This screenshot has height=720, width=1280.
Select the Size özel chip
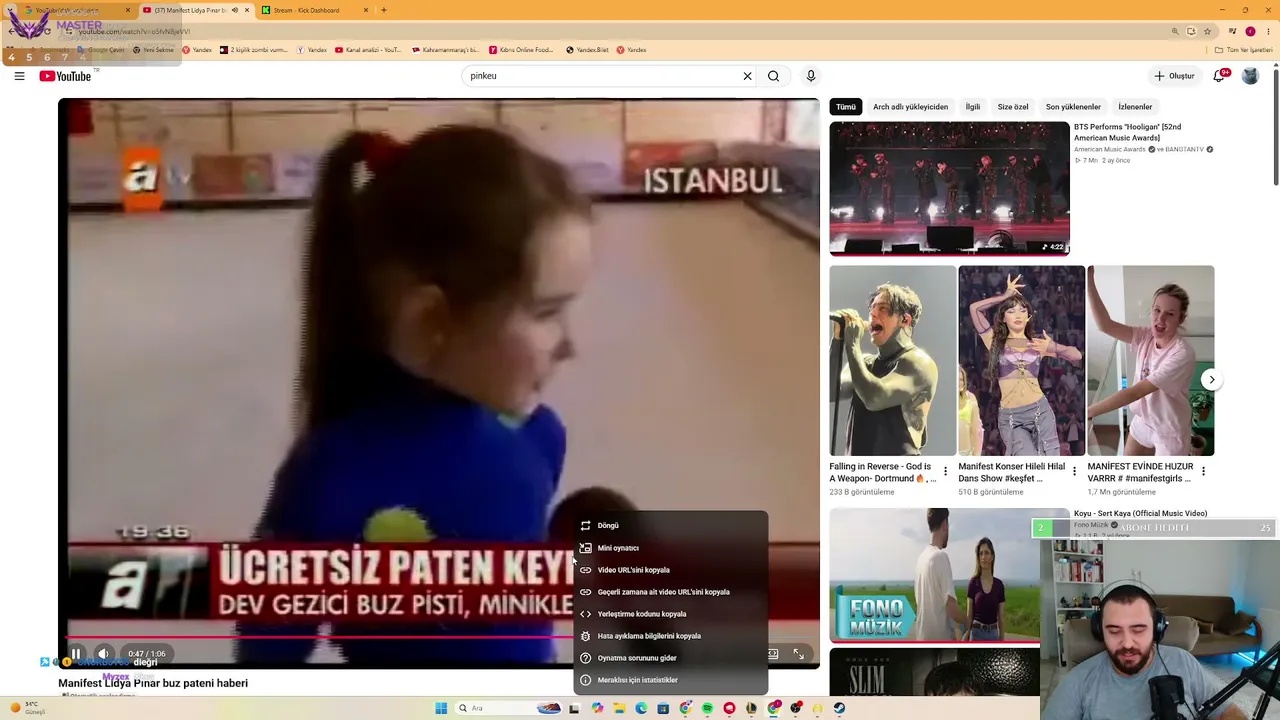(1013, 107)
